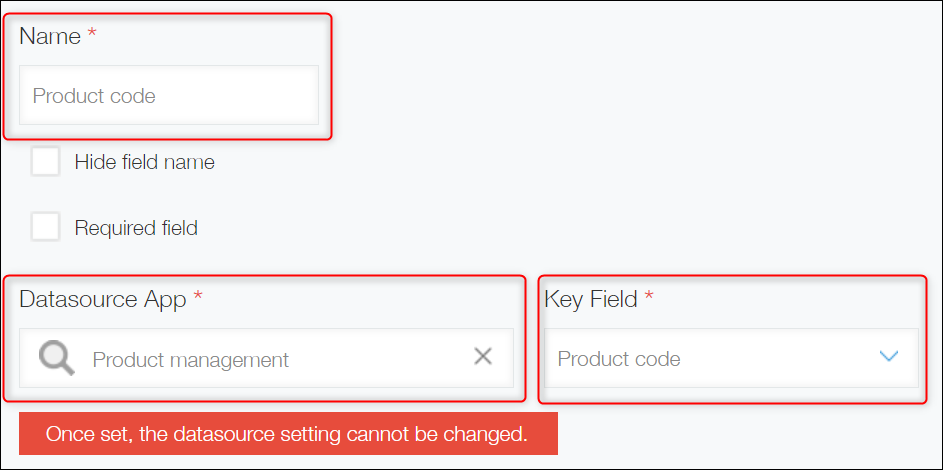
Task: Click the Name field label
Action: click(x=50, y=36)
